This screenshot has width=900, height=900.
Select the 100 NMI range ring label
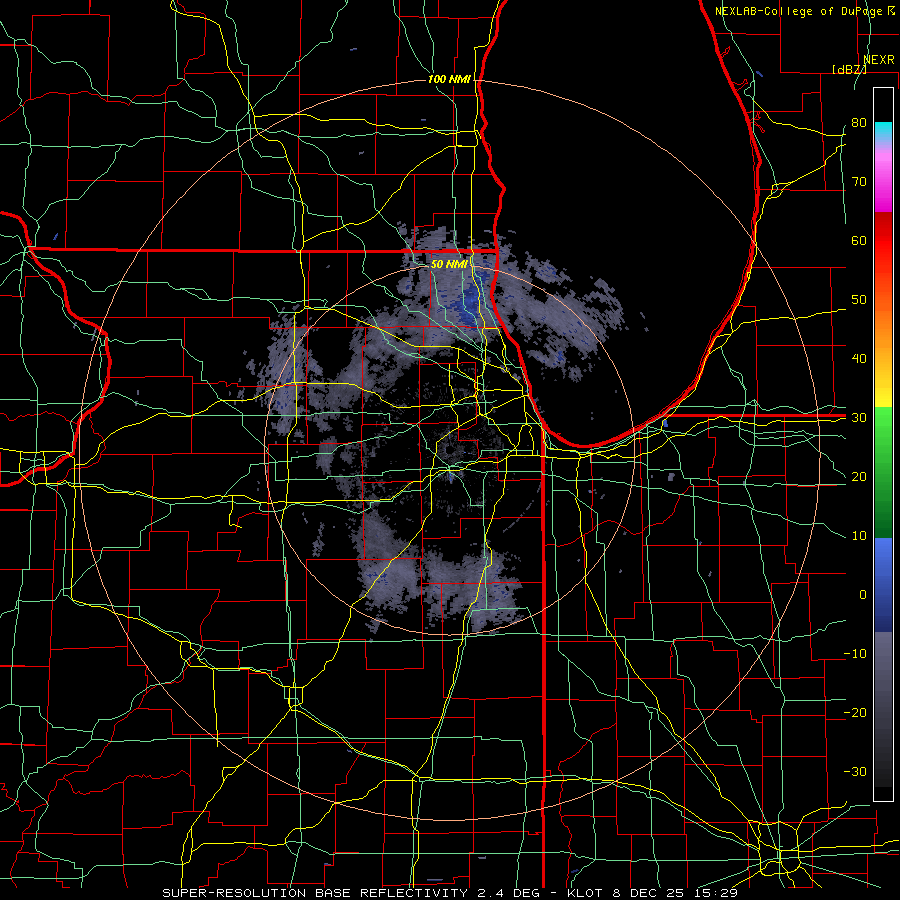(x=449, y=79)
